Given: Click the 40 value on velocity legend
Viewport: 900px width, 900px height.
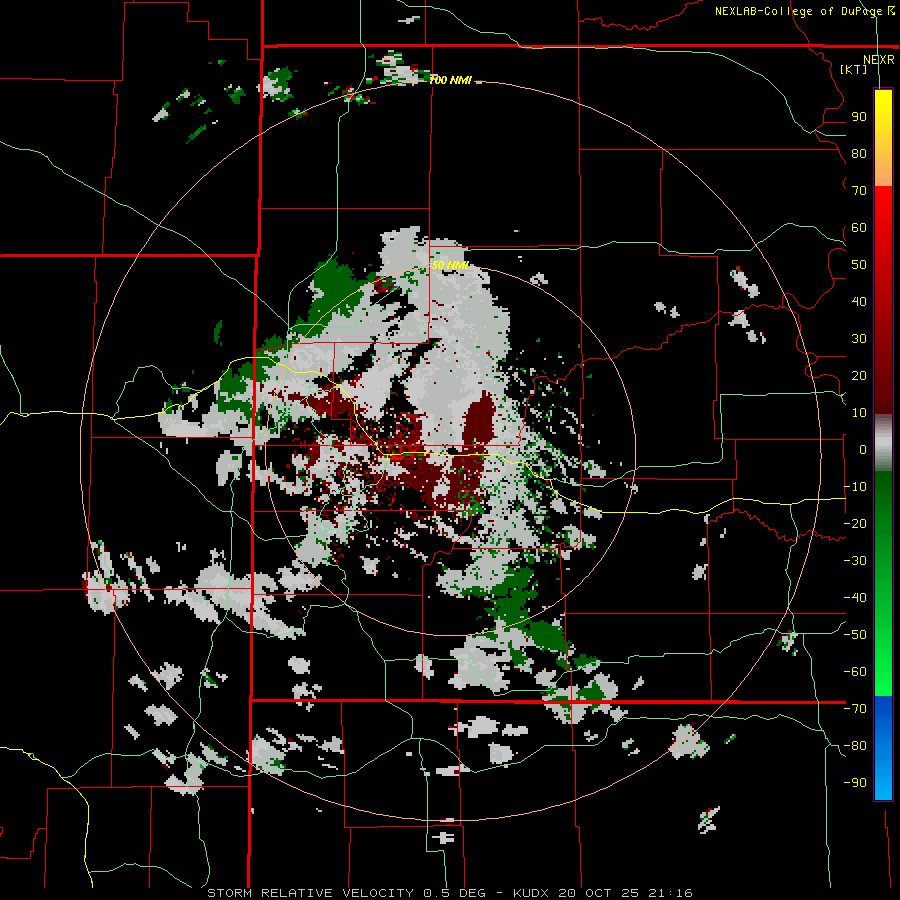Looking at the screenshot, I should pyautogui.click(x=859, y=302).
